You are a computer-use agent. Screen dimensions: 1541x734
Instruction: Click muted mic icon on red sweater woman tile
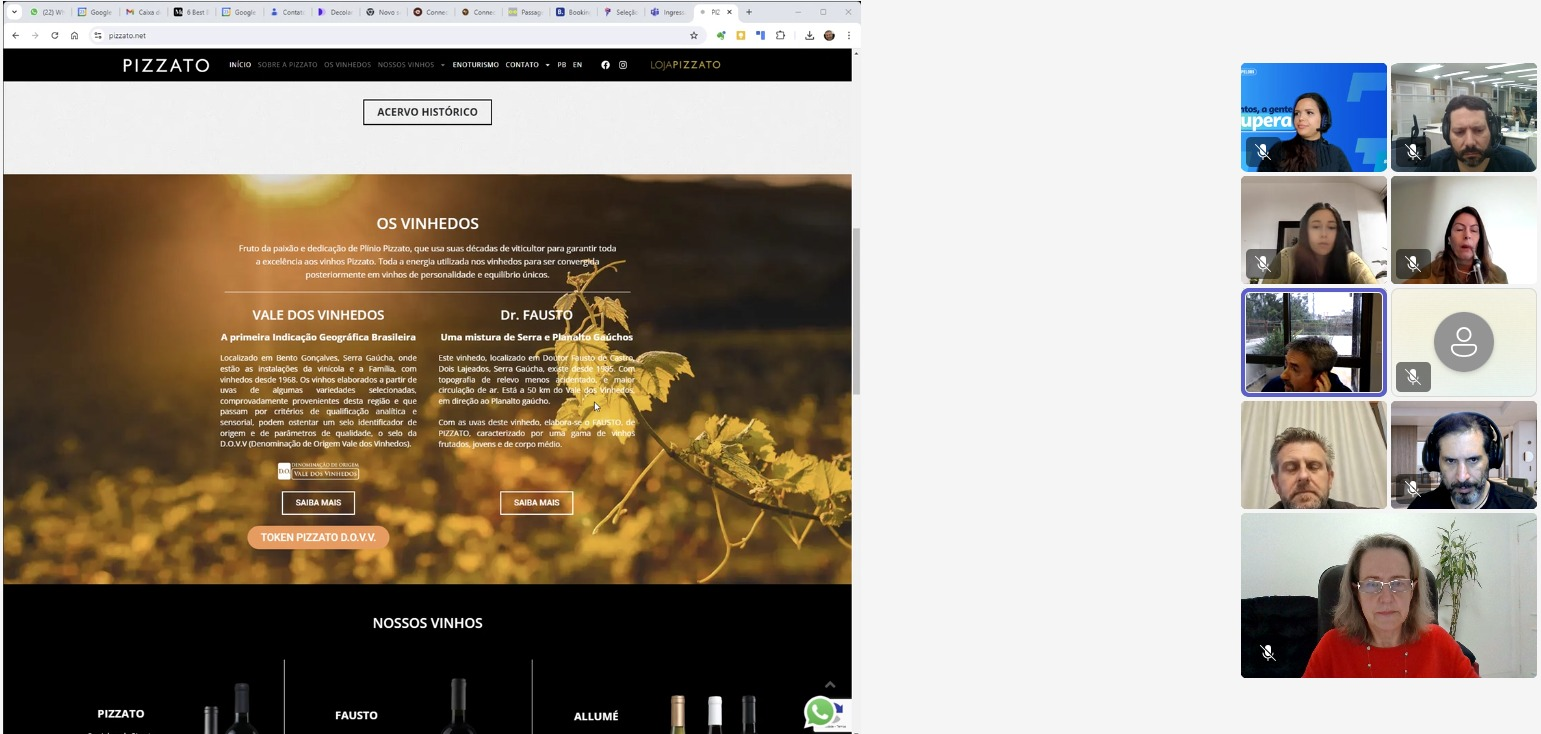(1268, 653)
